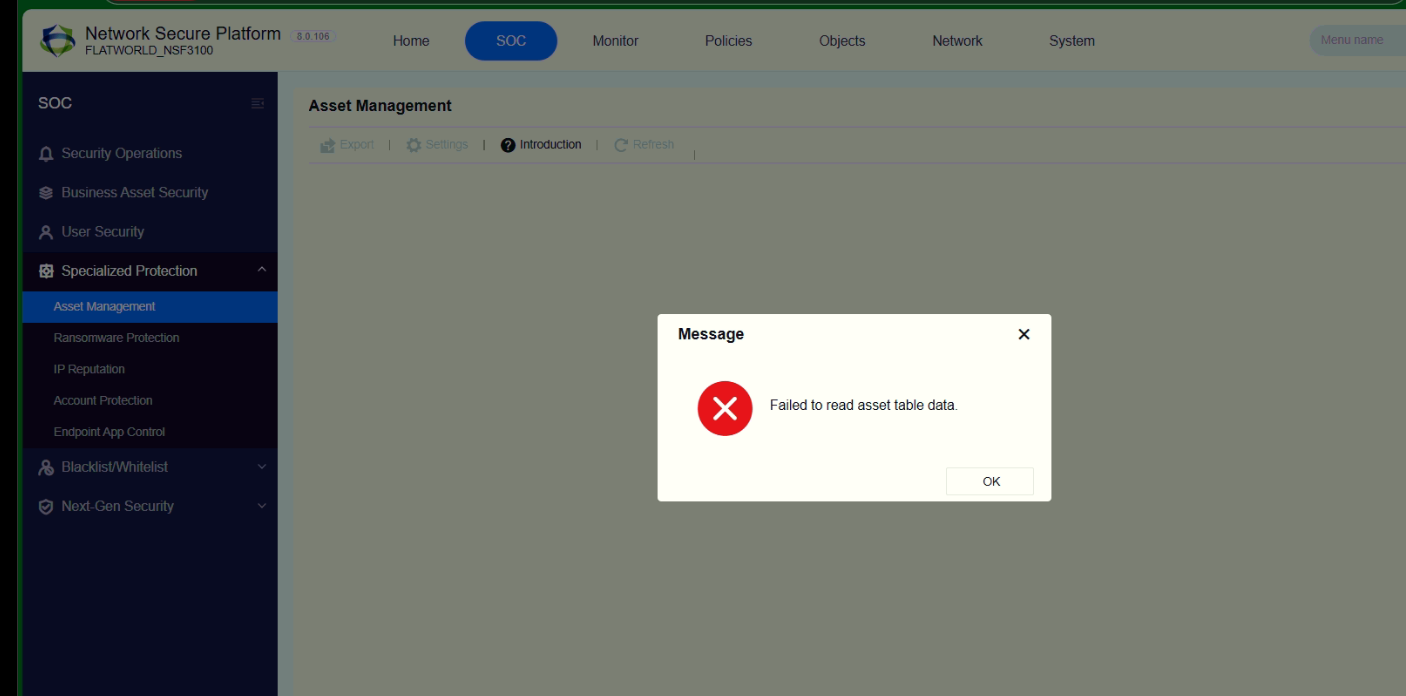Image resolution: width=1406 pixels, height=696 pixels.
Task: Open Ransomware Protection in the sidebar
Action: pyautogui.click(x=116, y=338)
